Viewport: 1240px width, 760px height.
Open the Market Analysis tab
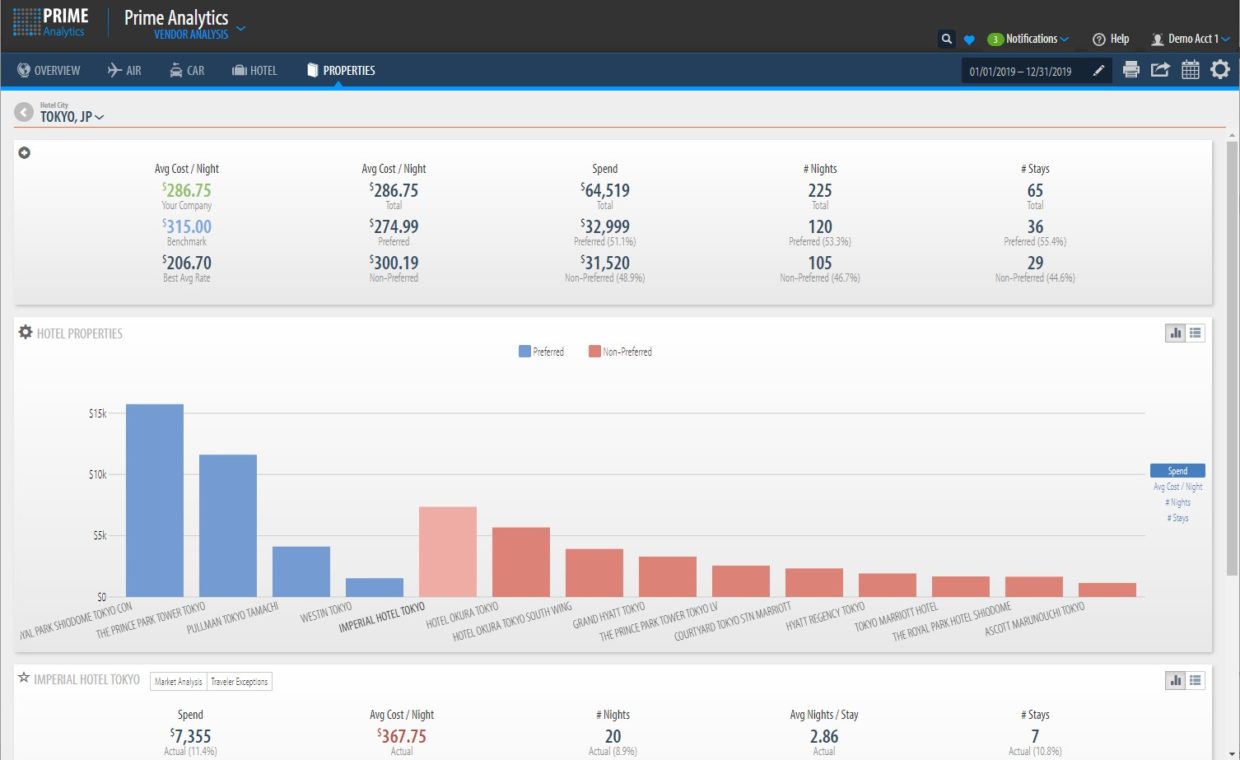point(178,682)
